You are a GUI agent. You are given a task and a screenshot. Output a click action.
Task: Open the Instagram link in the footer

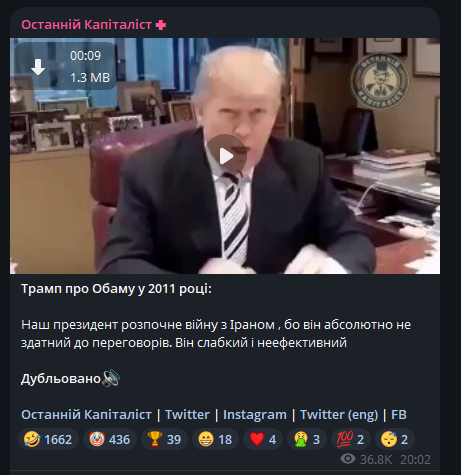coord(255,415)
